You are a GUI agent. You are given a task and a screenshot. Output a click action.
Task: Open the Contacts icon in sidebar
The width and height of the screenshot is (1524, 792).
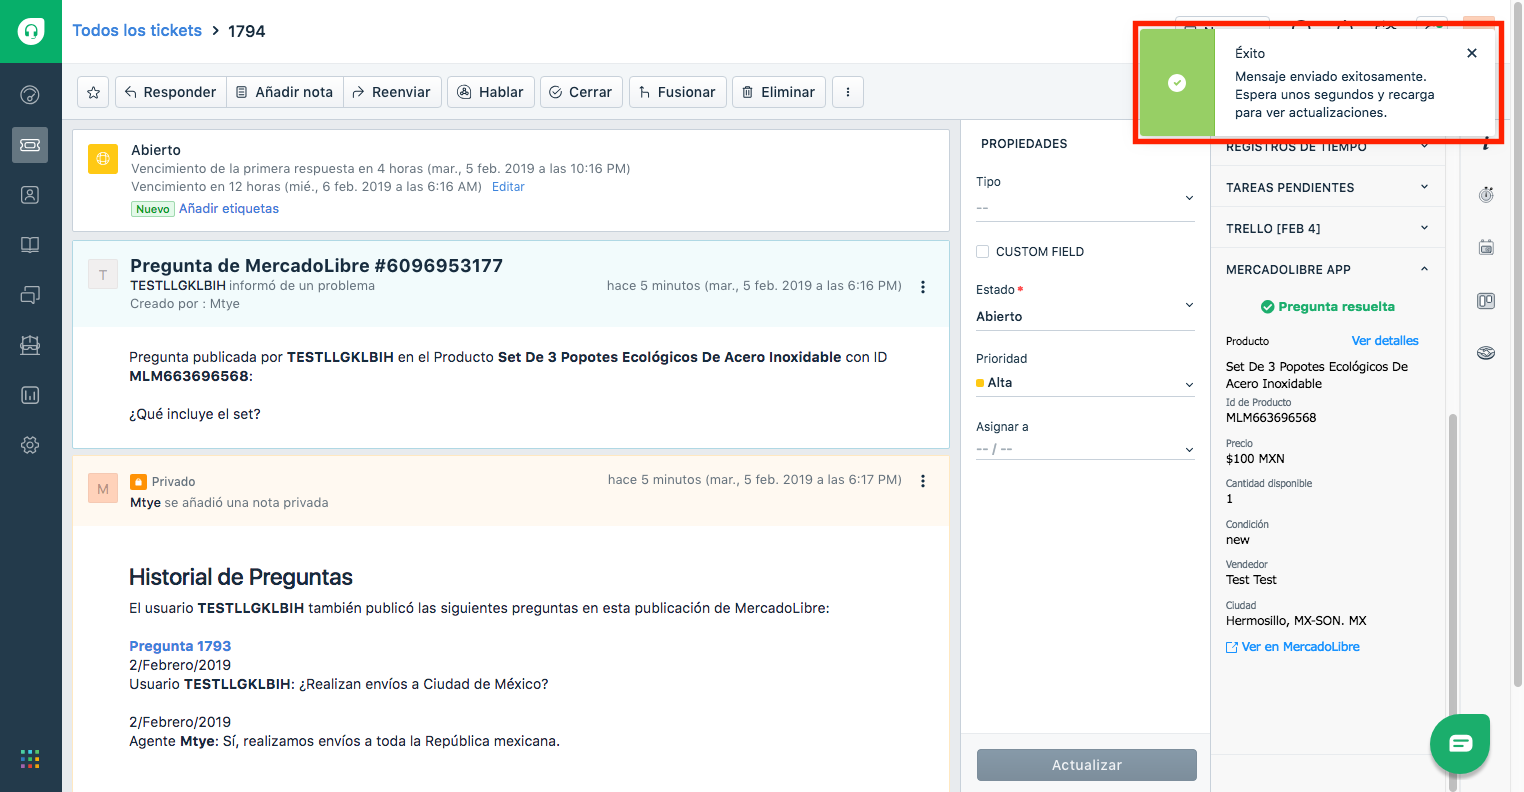30,195
